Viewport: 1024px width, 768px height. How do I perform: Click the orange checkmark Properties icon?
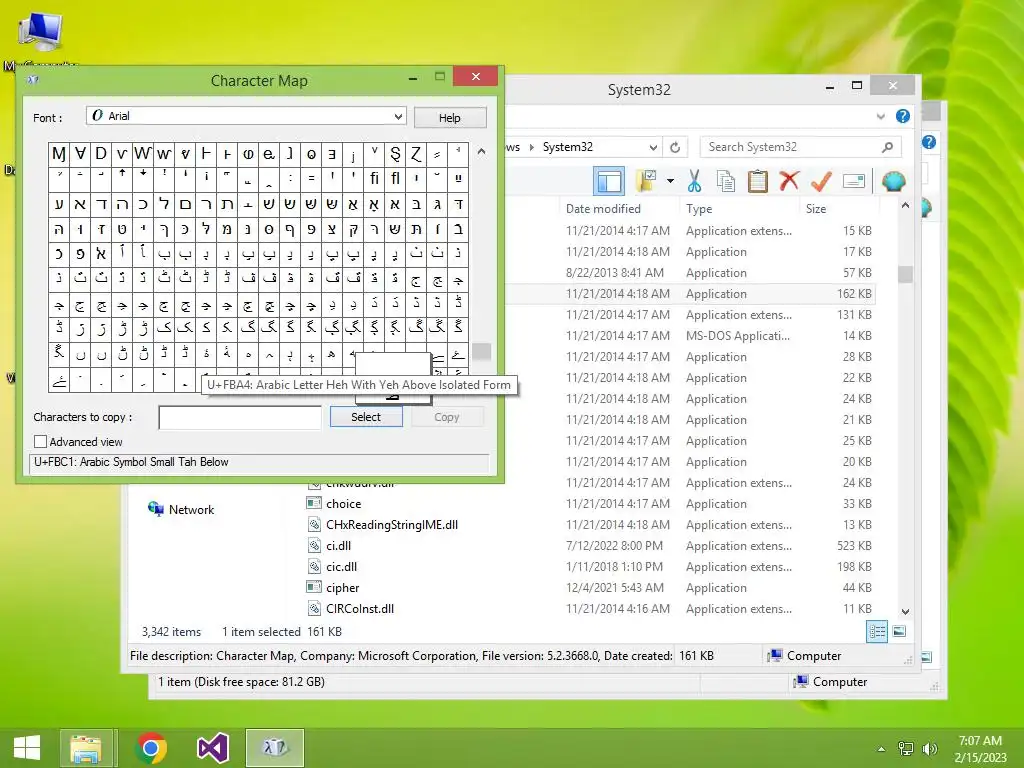point(821,181)
